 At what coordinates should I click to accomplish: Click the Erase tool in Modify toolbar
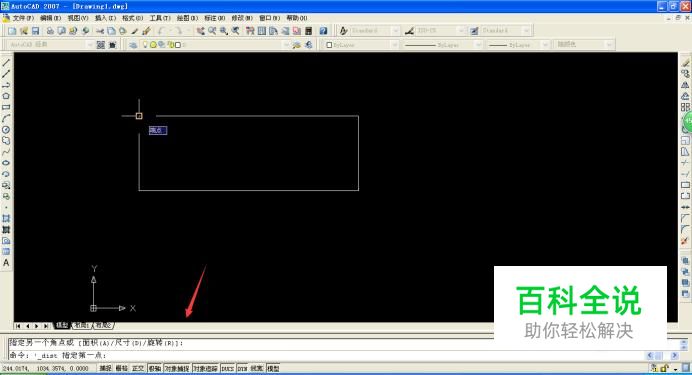pyautogui.click(x=685, y=63)
